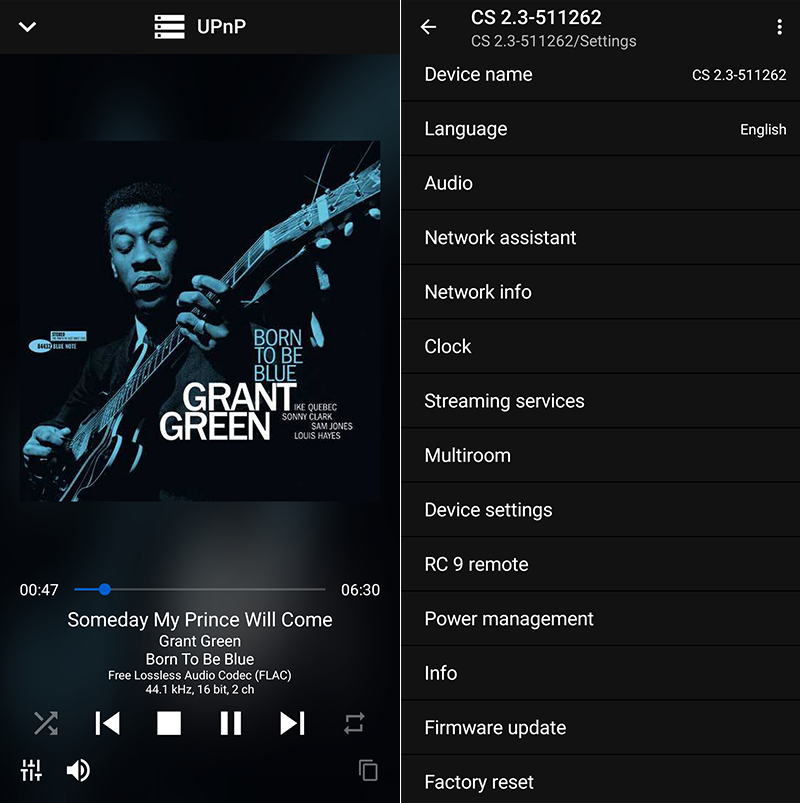Viewport: 800px width, 803px height.
Task: Open the Device name setting
Action: (601, 75)
